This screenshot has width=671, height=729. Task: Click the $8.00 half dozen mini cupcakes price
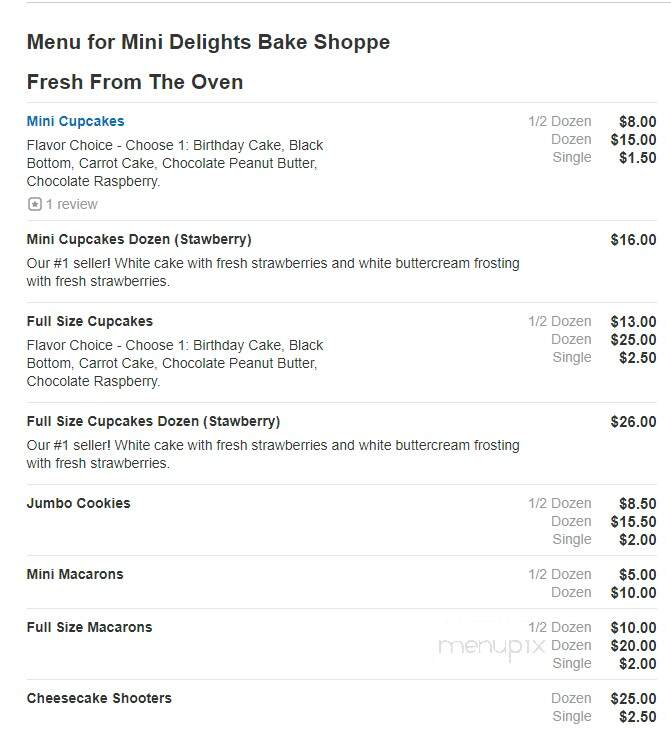coord(638,122)
